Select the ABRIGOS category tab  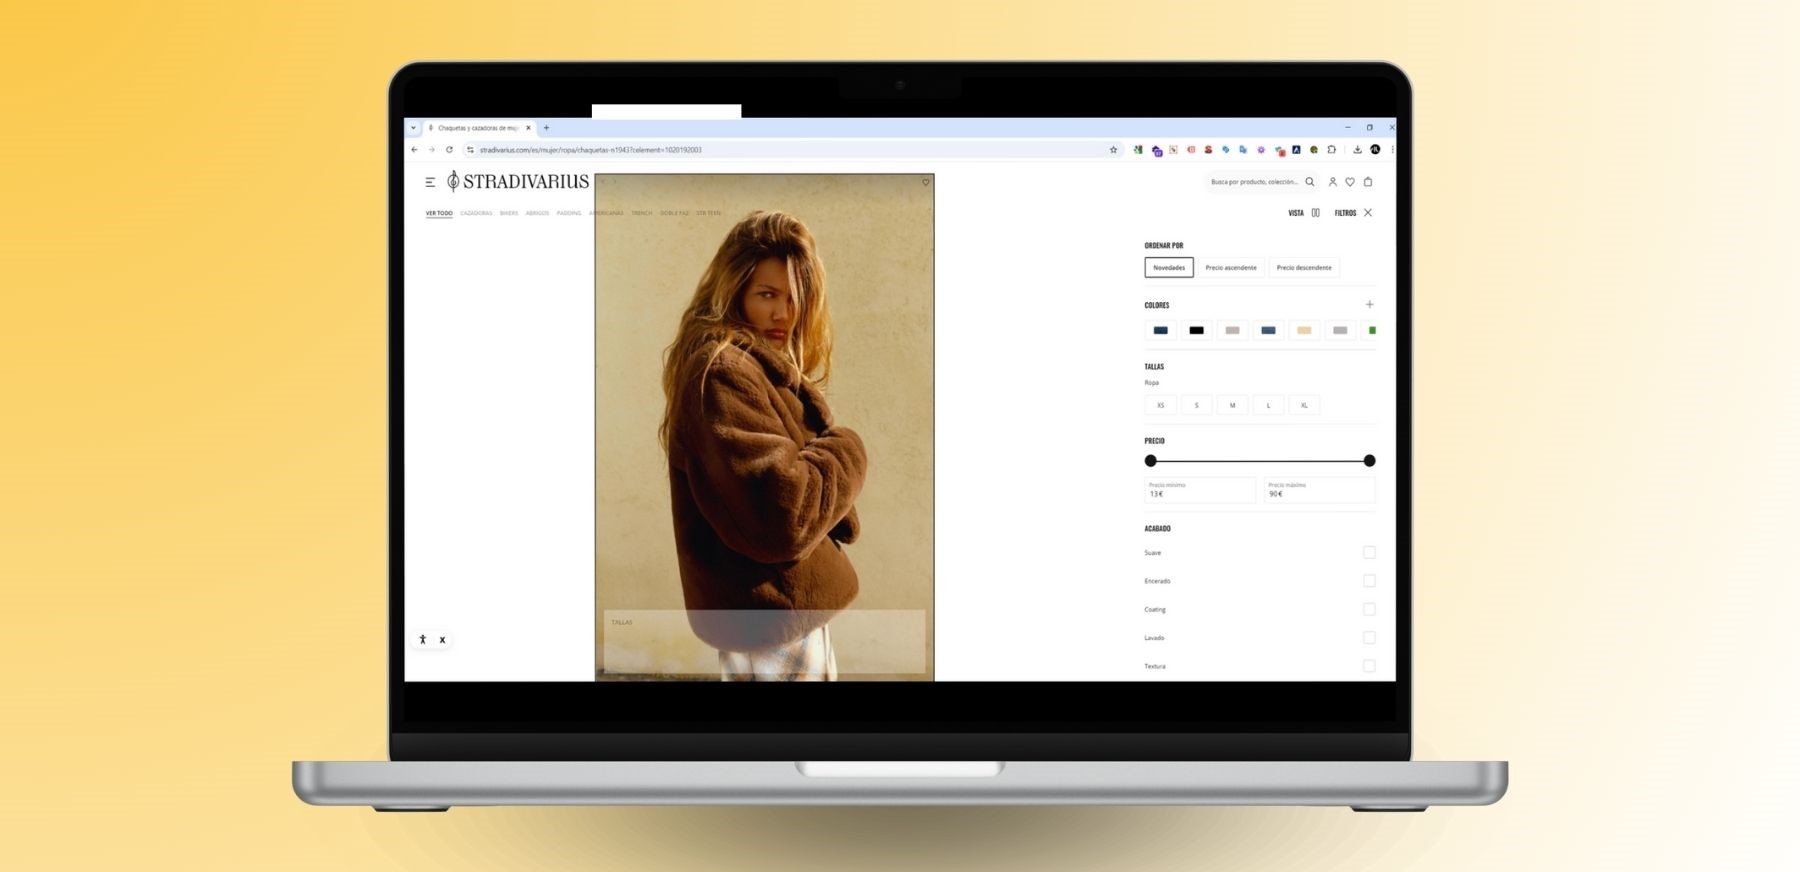click(x=537, y=213)
